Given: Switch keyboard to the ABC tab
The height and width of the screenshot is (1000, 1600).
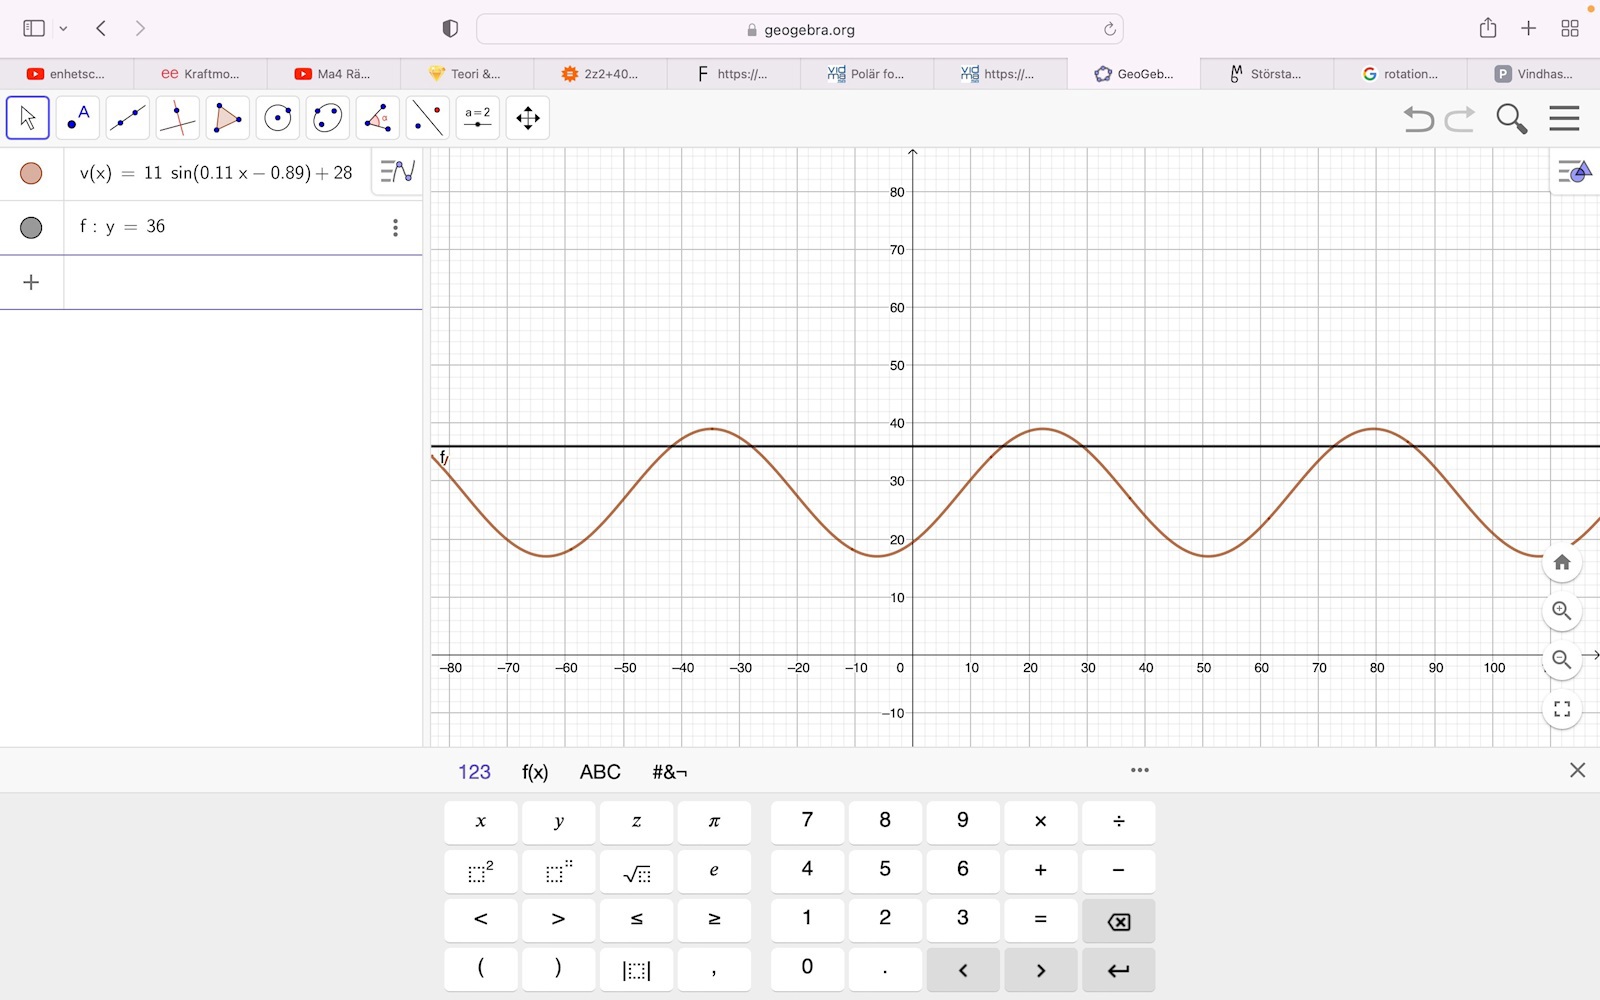Looking at the screenshot, I should point(600,772).
